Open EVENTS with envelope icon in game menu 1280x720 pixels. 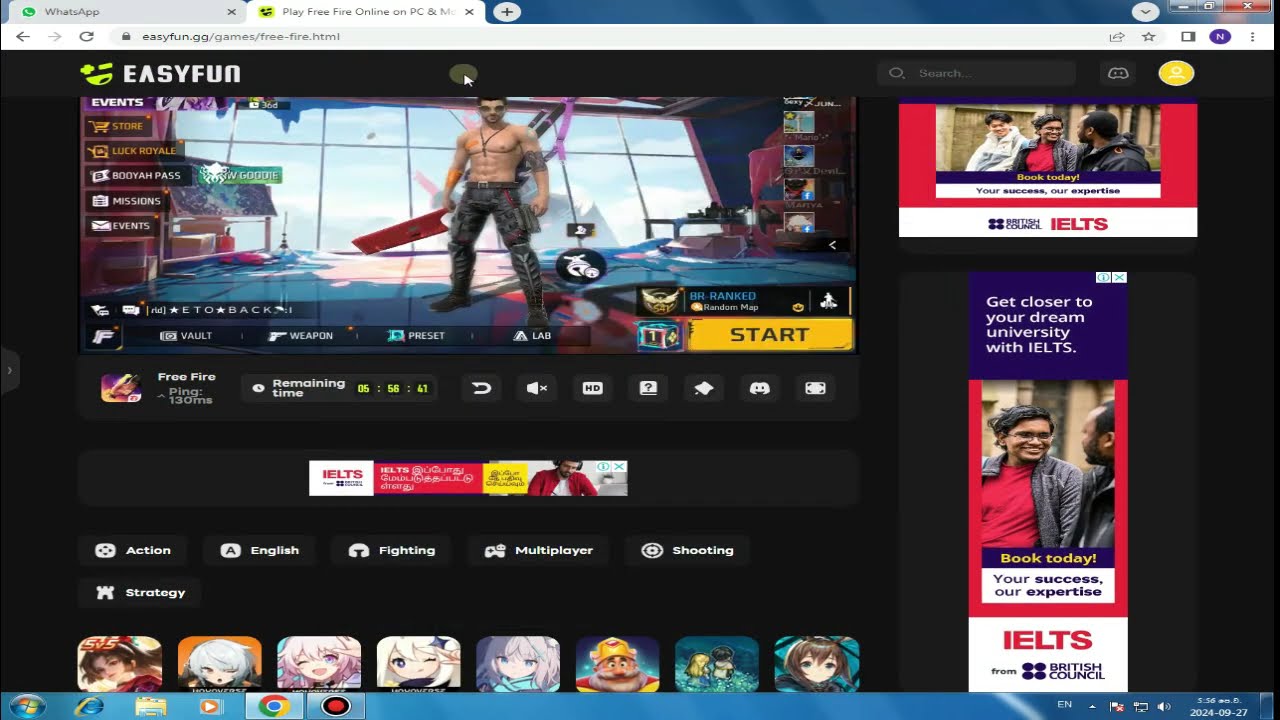point(121,226)
